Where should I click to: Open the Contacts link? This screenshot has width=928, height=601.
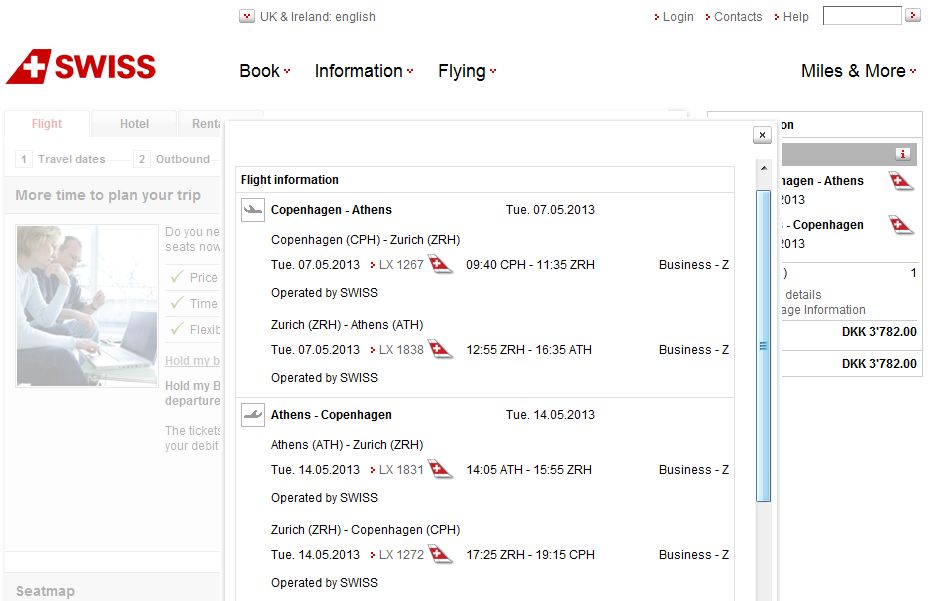click(734, 17)
